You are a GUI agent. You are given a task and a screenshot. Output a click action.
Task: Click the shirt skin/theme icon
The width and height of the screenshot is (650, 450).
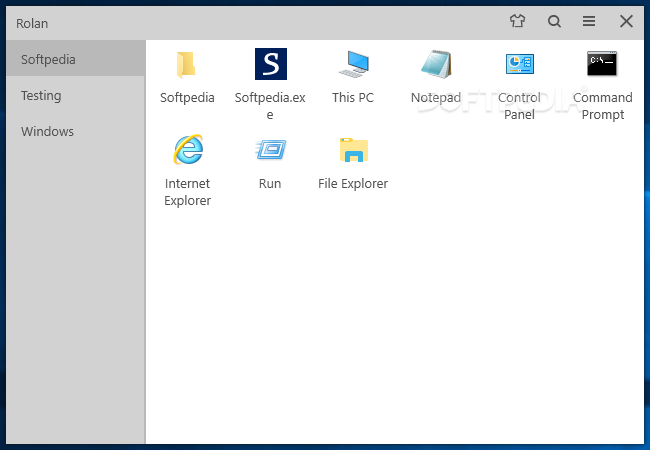pos(517,21)
